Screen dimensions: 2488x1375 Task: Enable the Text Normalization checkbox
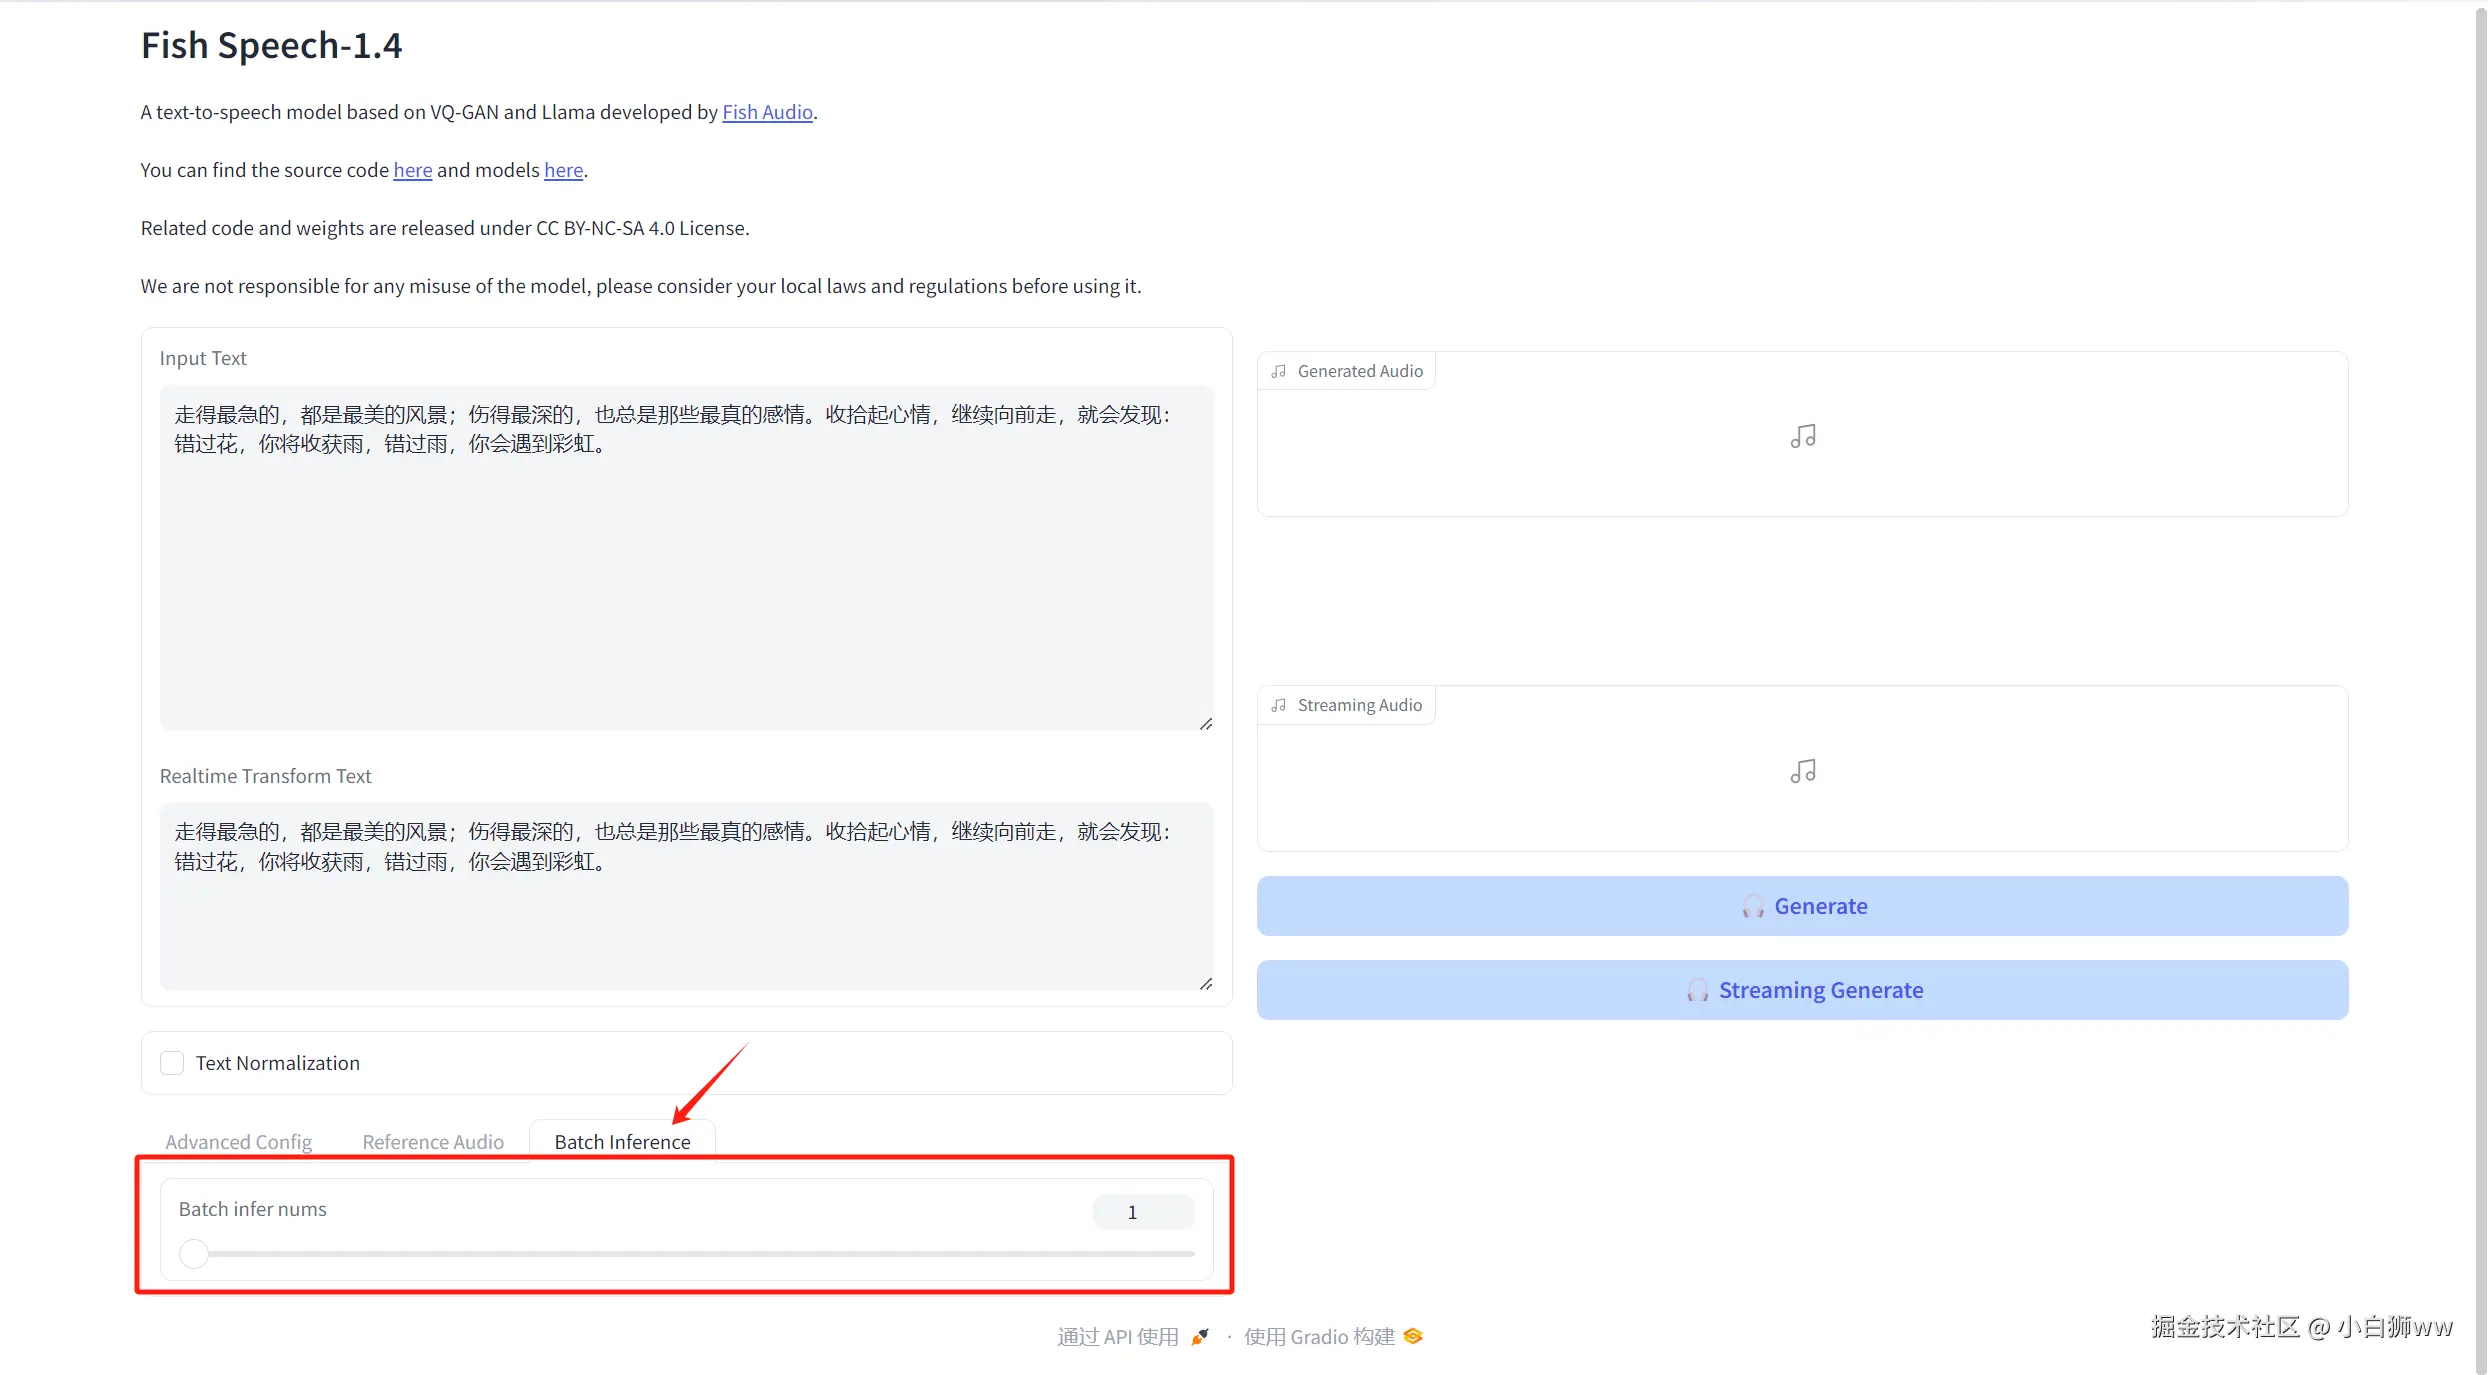tap(172, 1063)
